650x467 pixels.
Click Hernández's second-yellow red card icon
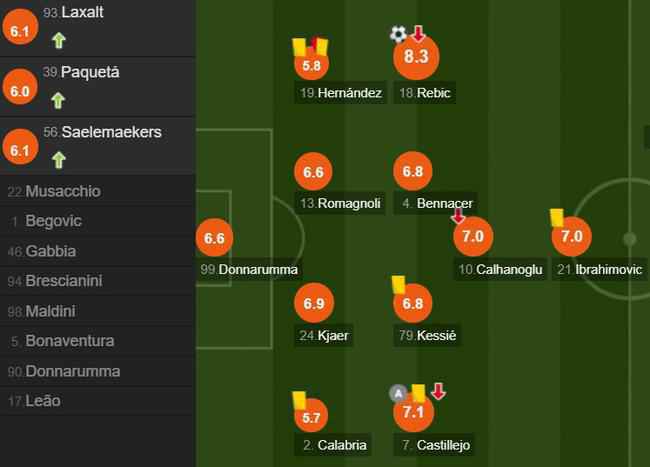point(318,46)
